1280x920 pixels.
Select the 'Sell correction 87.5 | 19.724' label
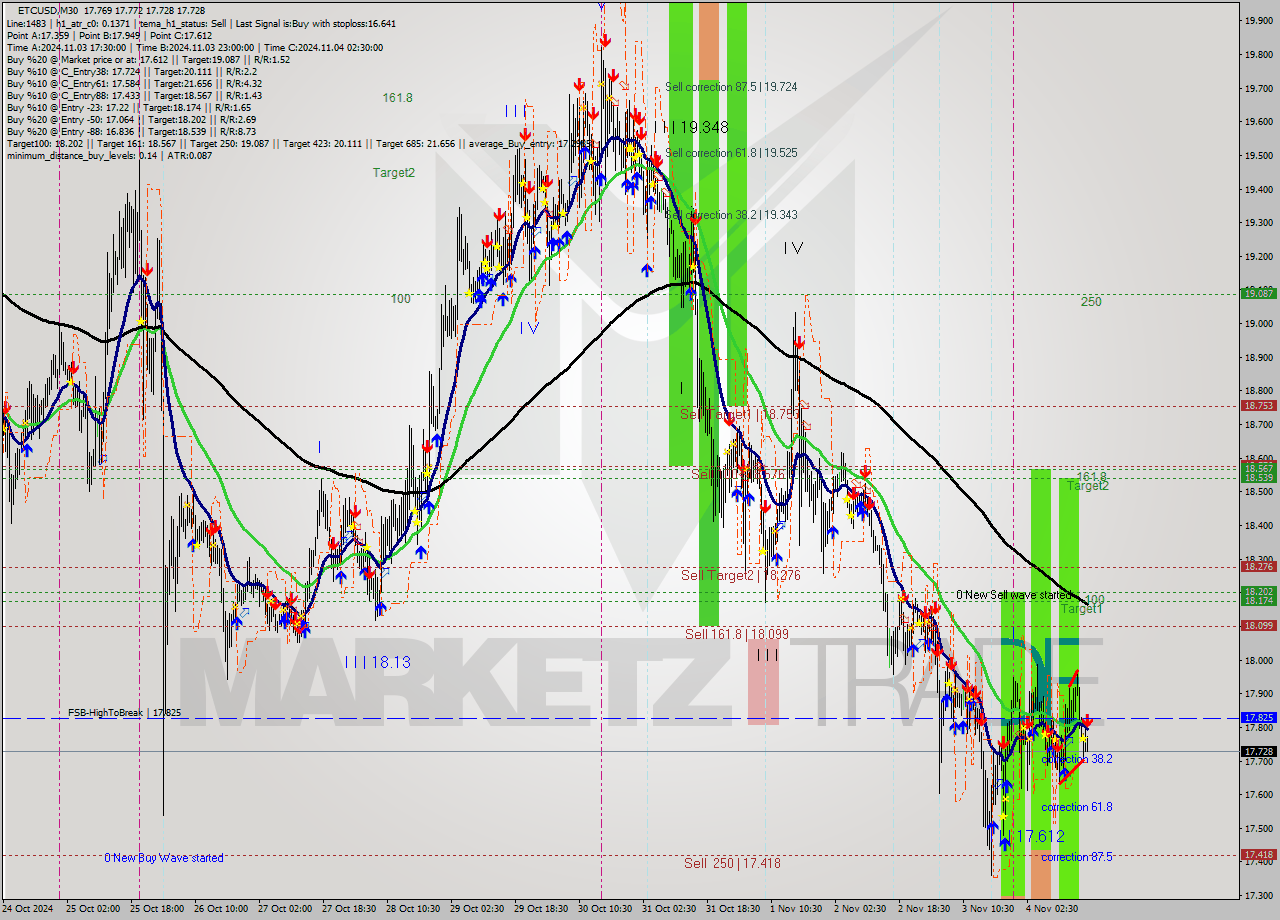731,87
